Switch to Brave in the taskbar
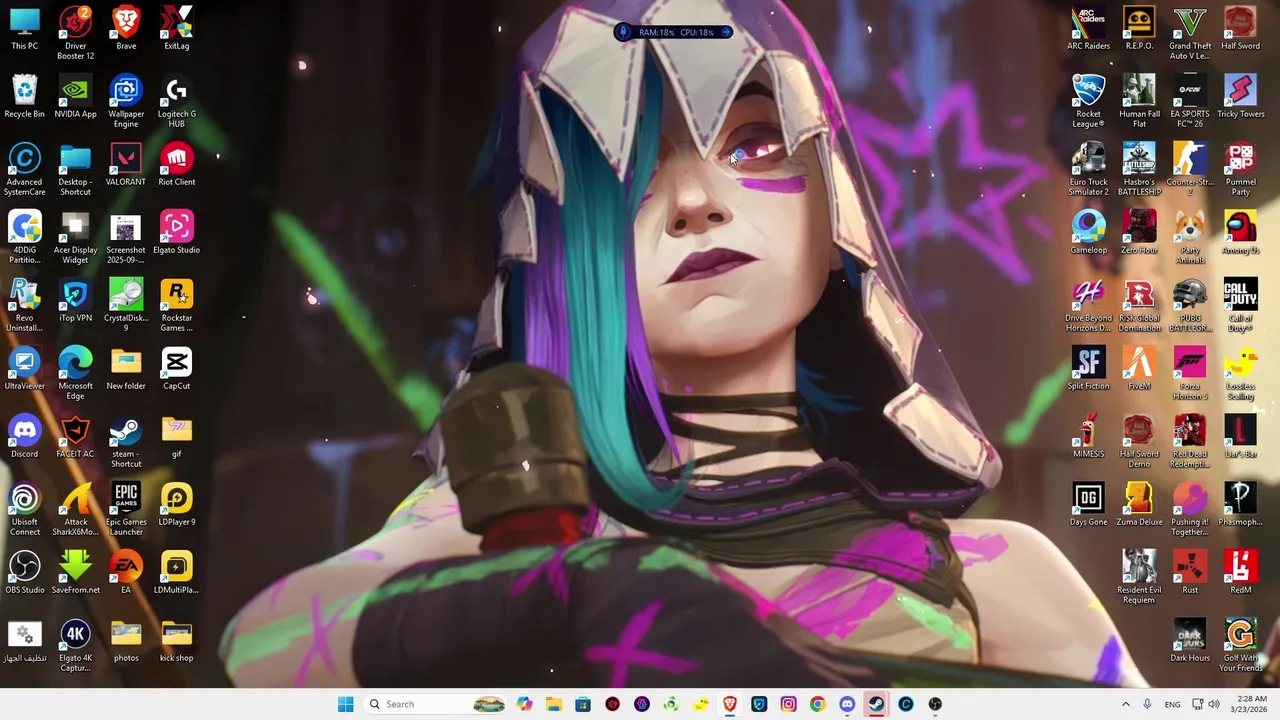This screenshot has height=720, width=1280. [x=730, y=704]
